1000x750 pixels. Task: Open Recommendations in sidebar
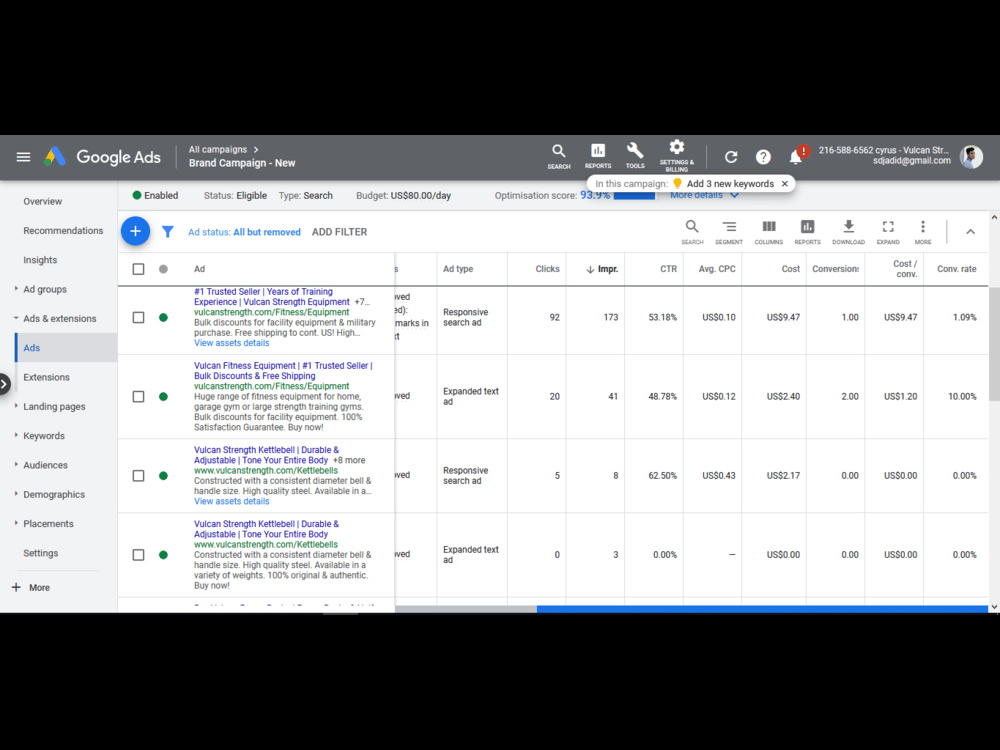coord(63,230)
